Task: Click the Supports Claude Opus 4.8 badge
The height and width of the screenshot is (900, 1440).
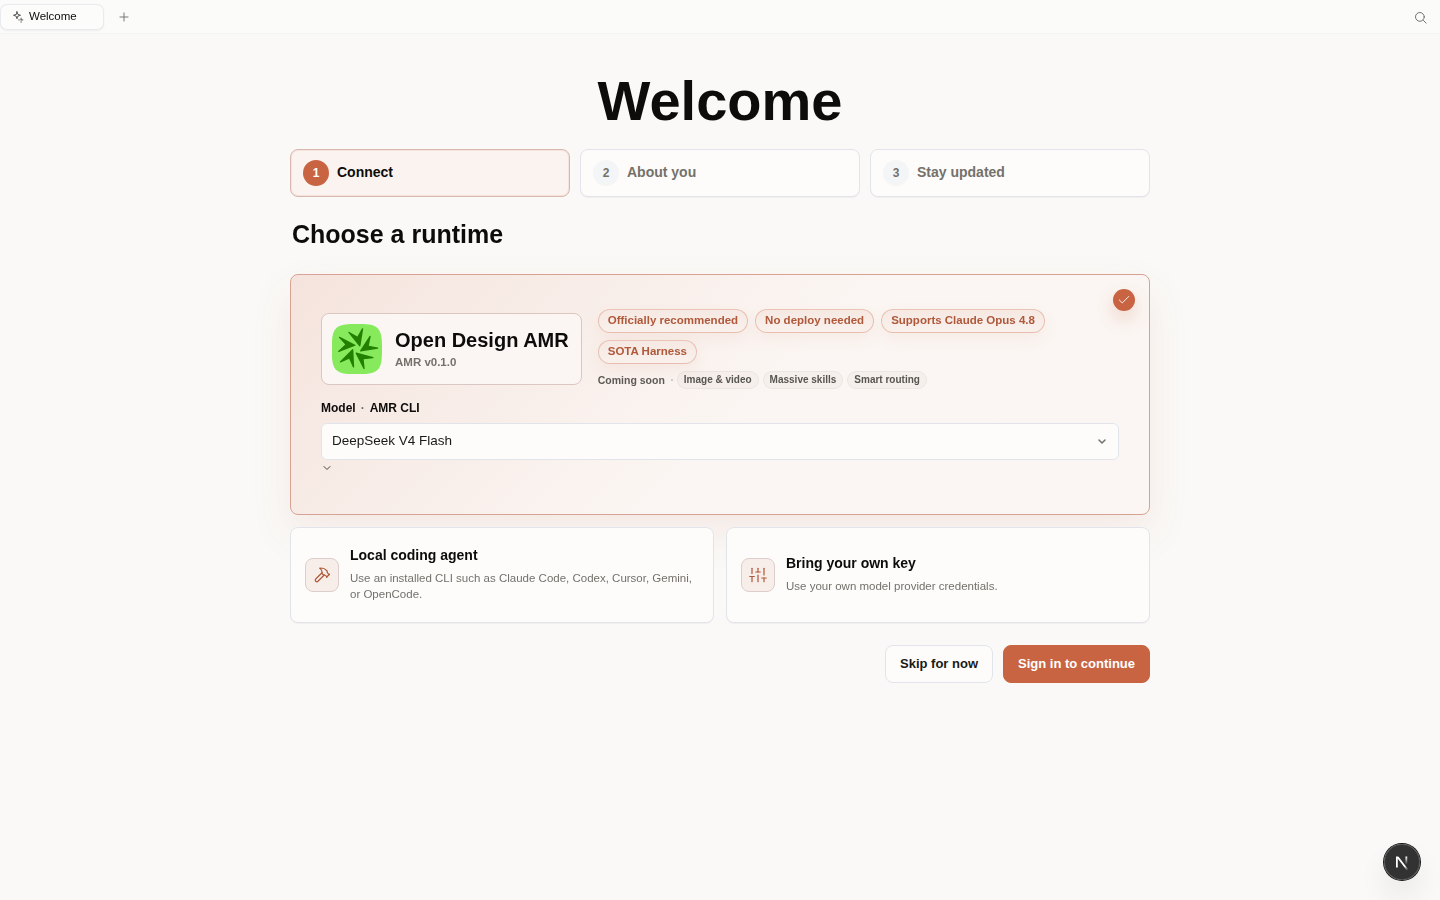Action: tap(963, 321)
